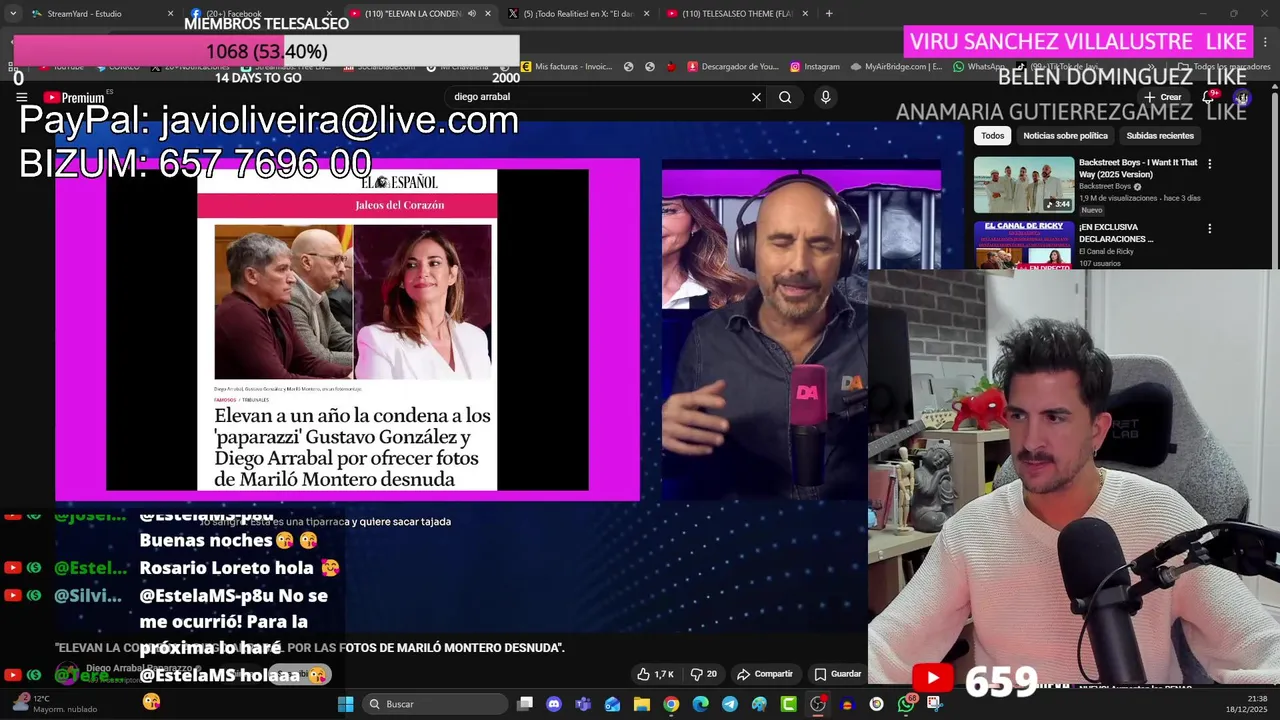Viewport: 1280px width, 720px height.
Task: Open Microsoft Teams from the taskbar
Action: click(x=583, y=704)
